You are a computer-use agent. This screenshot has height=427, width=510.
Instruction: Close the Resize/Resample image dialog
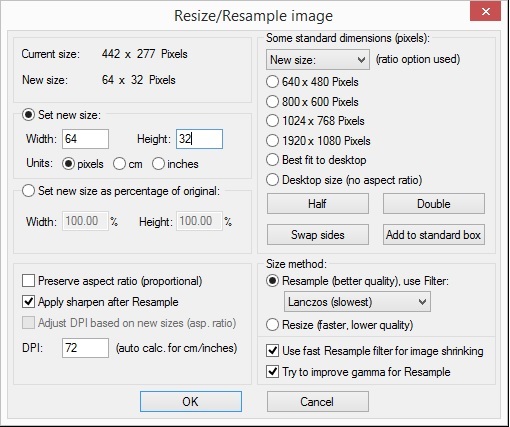coord(485,12)
